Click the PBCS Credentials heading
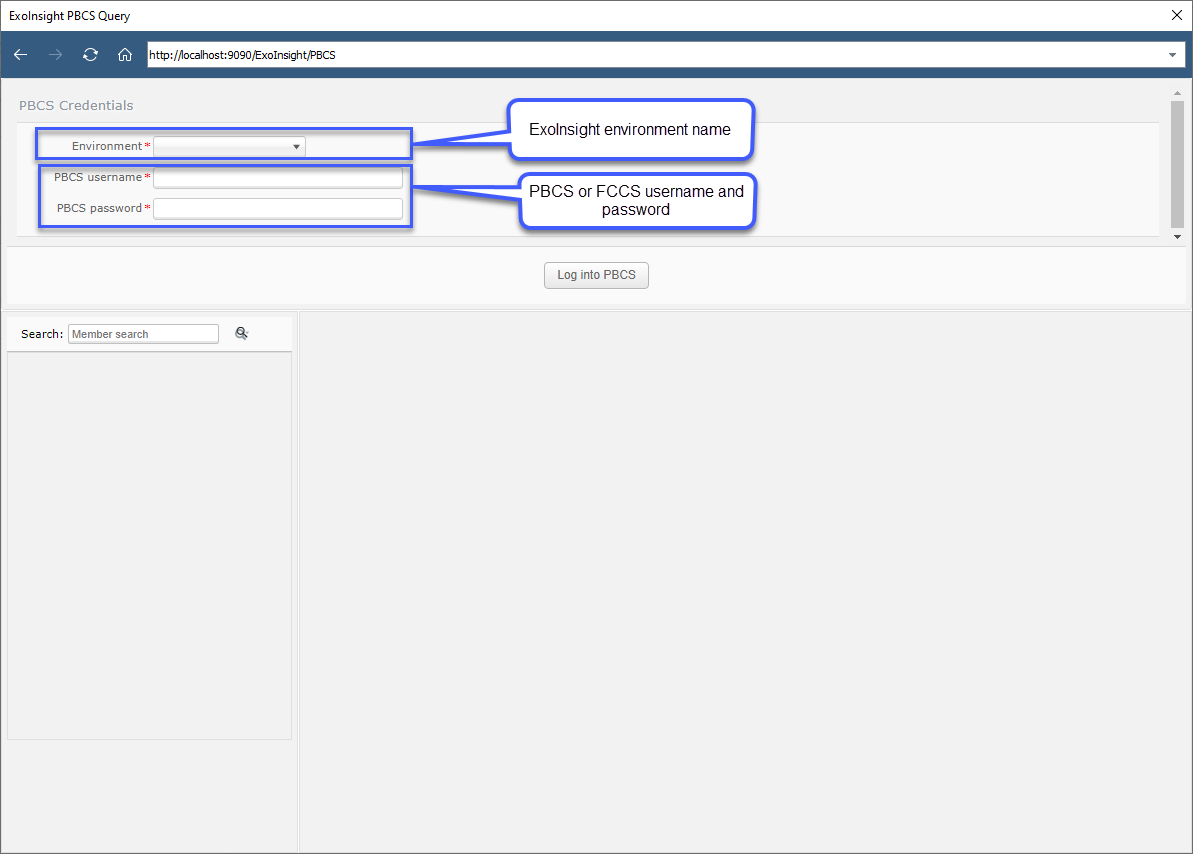Image resolution: width=1193 pixels, height=854 pixels. pos(76,106)
